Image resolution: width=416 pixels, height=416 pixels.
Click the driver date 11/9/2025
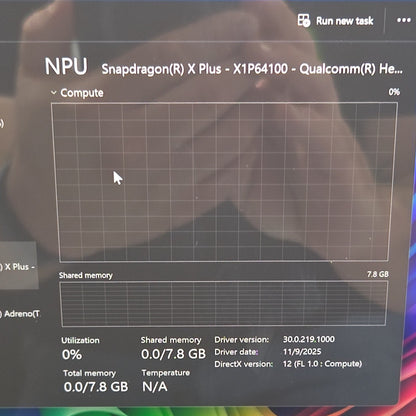pyautogui.click(x=302, y=352)
